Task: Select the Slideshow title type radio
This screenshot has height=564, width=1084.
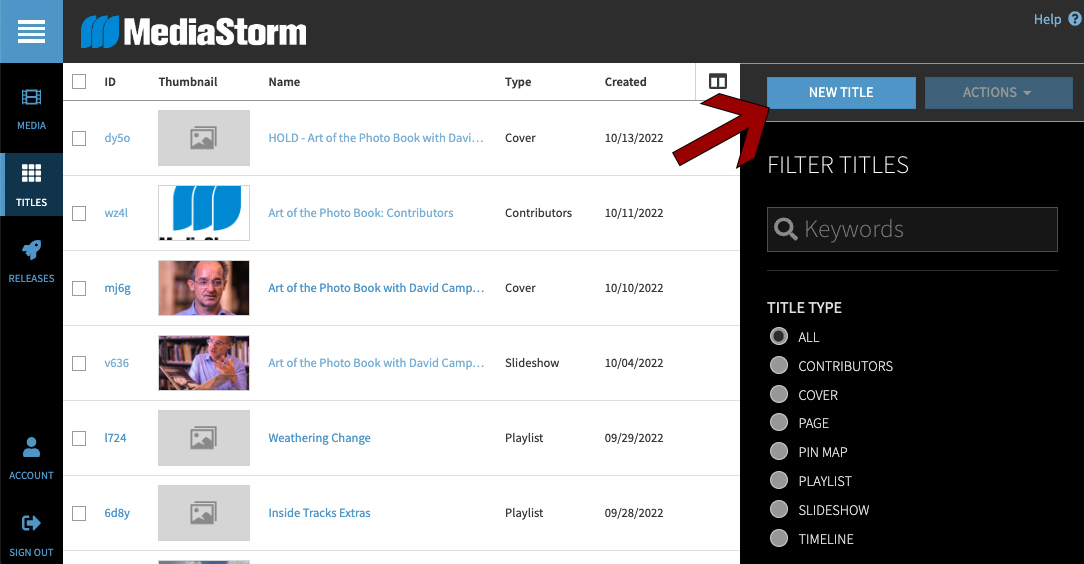Action: pos(779,510)
